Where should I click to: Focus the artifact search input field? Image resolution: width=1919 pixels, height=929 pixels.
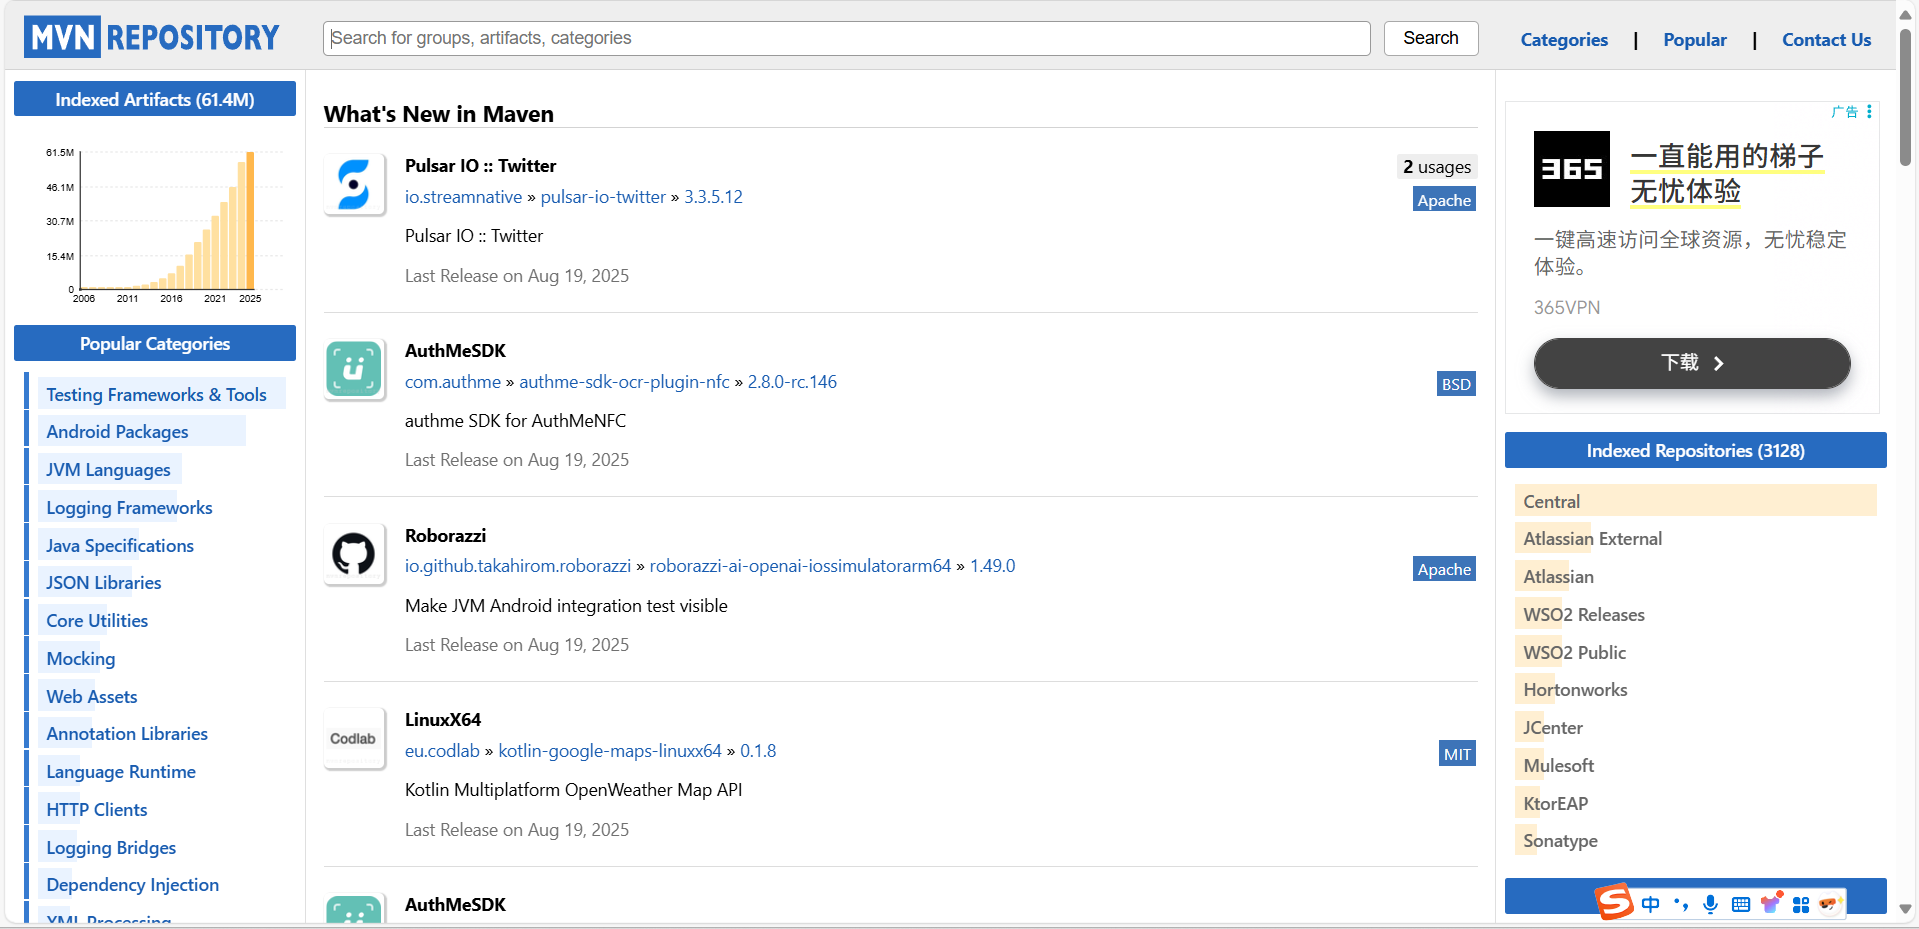click(x=846, y=38)
